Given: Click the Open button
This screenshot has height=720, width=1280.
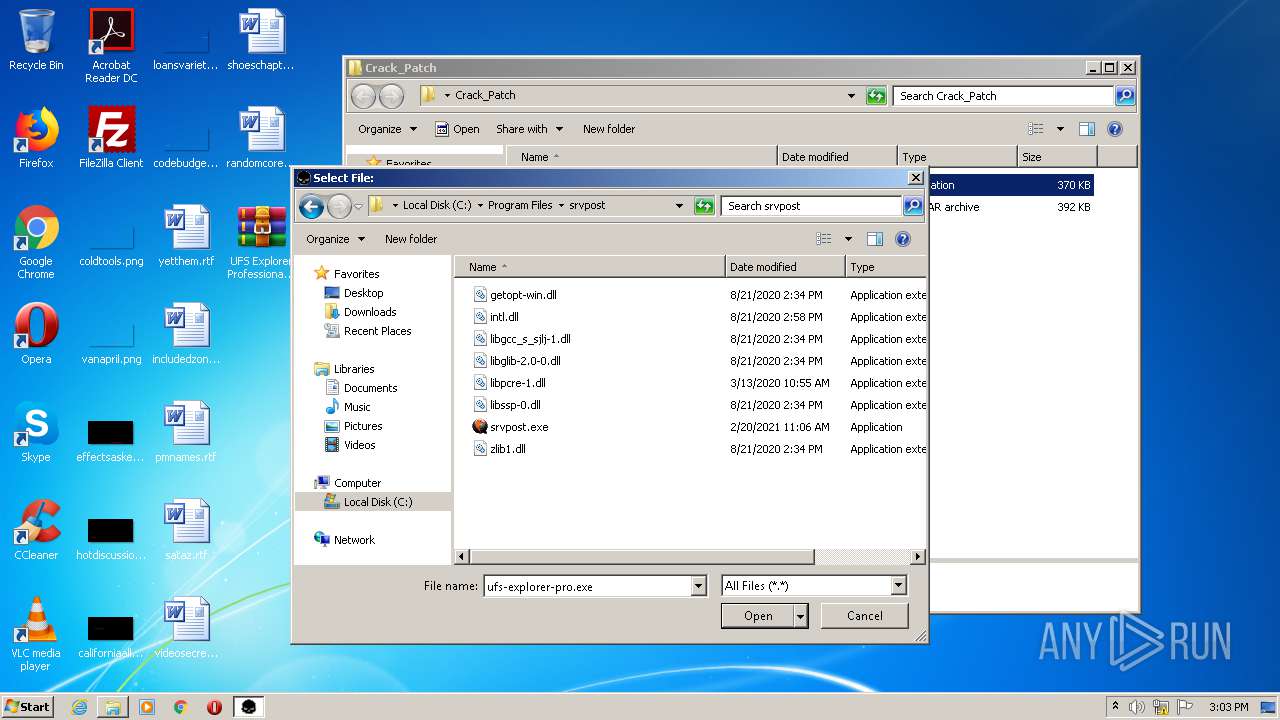Looking at the screenshot, I should pyautogui.click(x=757, y=616).
